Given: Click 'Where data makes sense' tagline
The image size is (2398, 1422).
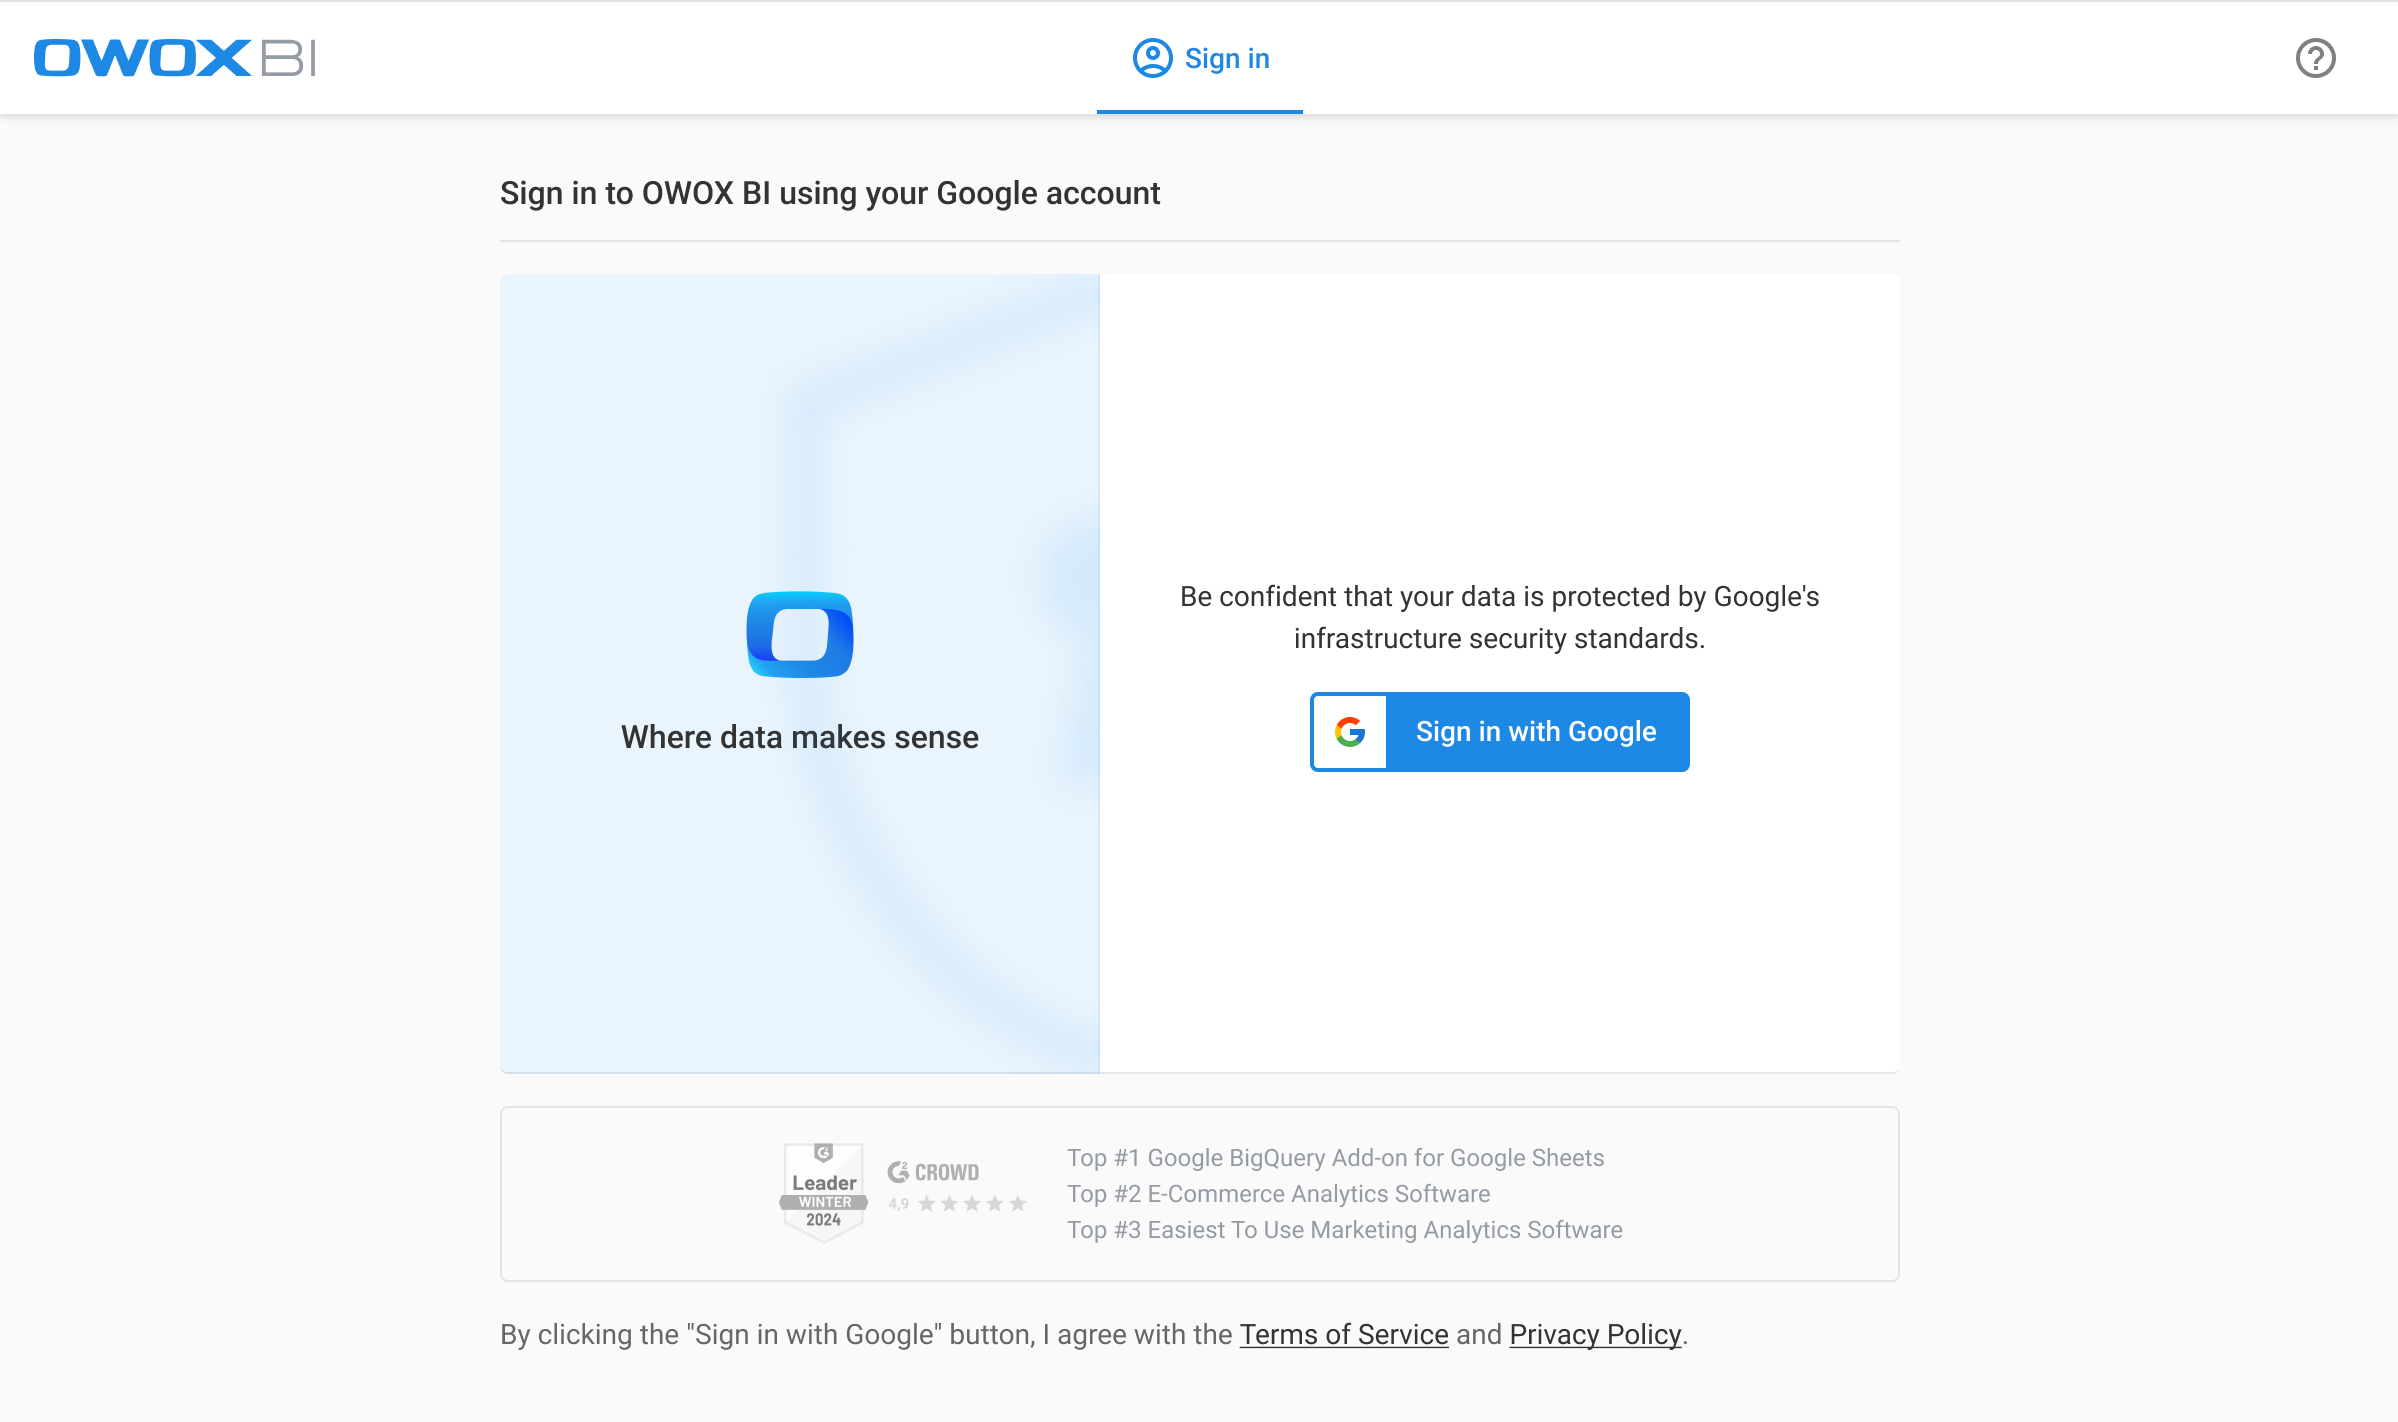Looking at the screenshot, I should 800,737.
